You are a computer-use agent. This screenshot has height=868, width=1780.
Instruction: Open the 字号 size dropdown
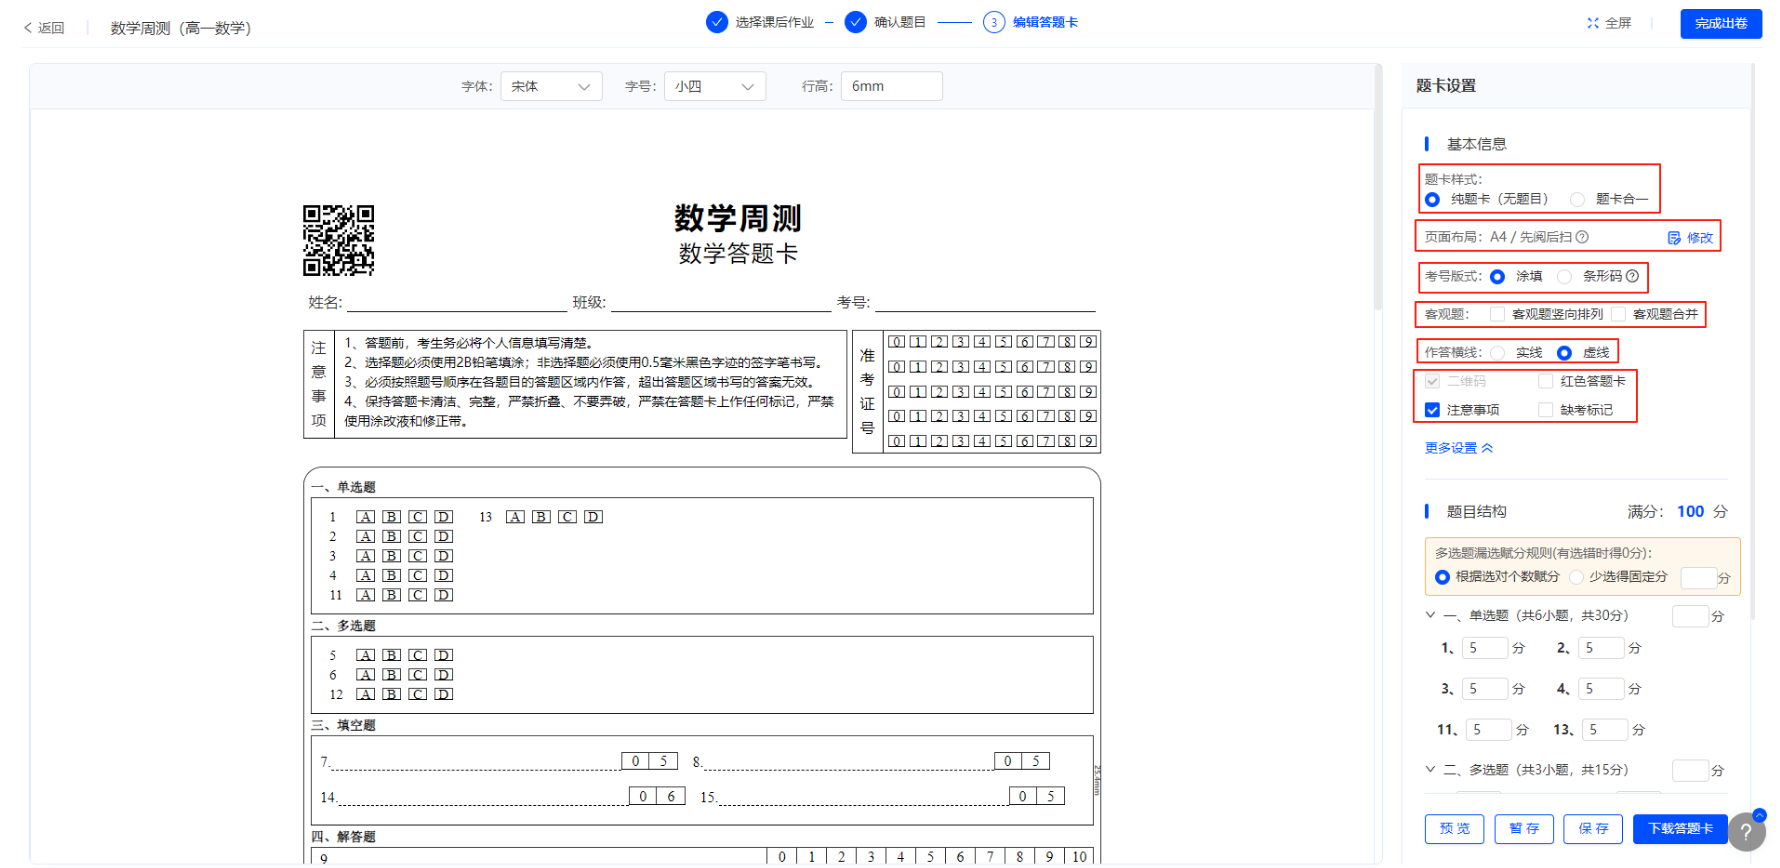(714, 87)
